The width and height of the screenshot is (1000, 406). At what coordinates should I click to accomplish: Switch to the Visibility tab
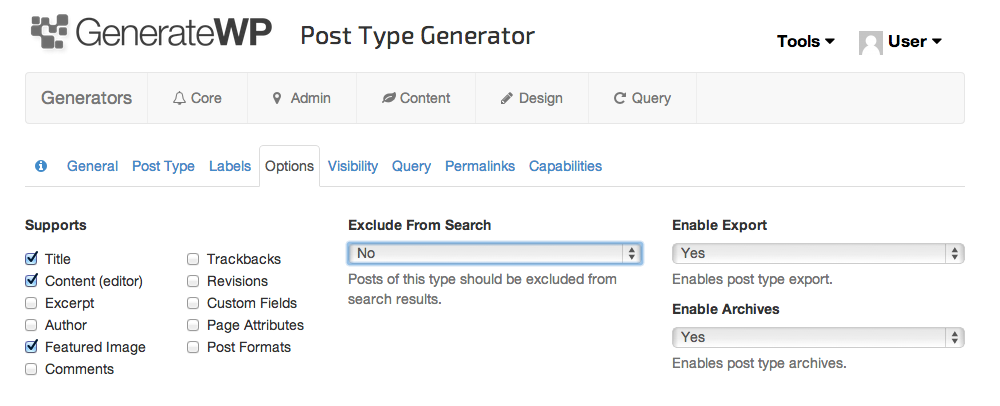(x=353, y=166)
